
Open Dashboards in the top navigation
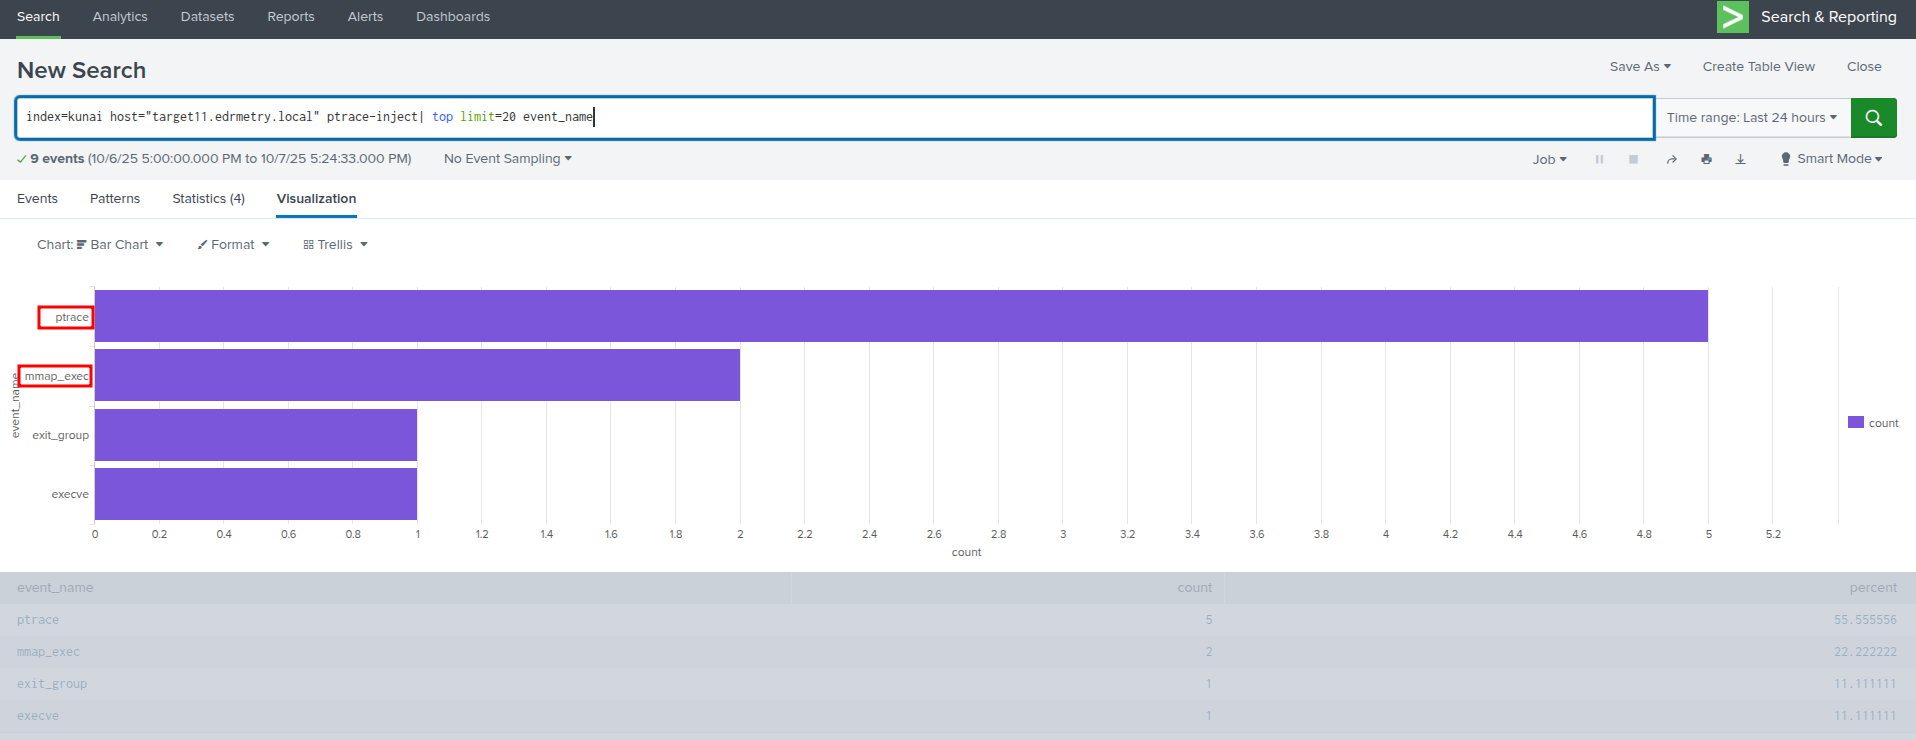[x=453, y=17]
